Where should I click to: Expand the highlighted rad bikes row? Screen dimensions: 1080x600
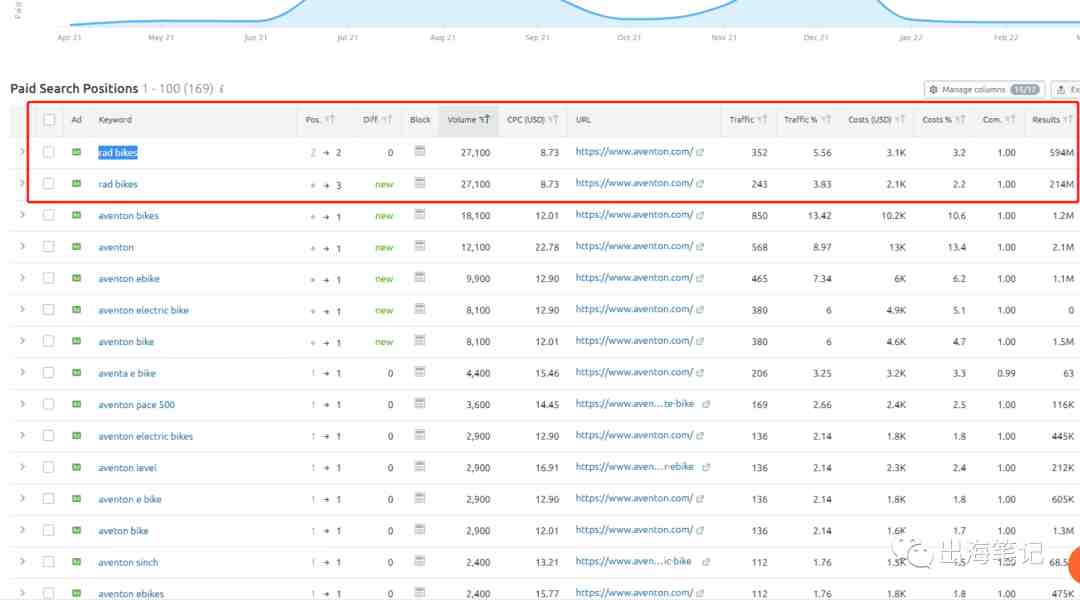pyautogui.click(x=22, y=152)
